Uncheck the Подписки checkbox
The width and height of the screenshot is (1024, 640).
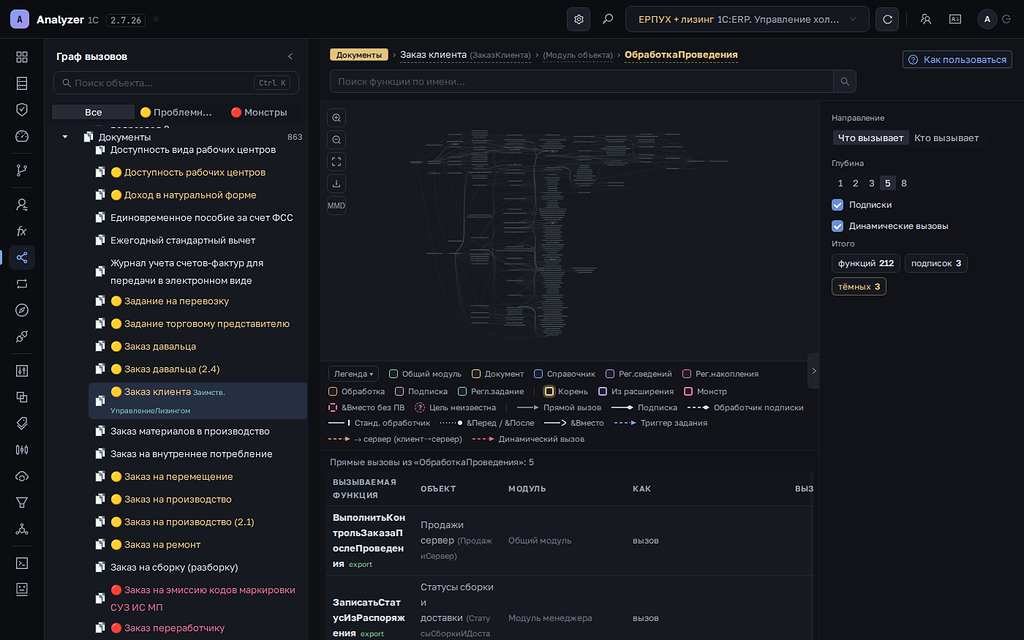click(837, 205)
